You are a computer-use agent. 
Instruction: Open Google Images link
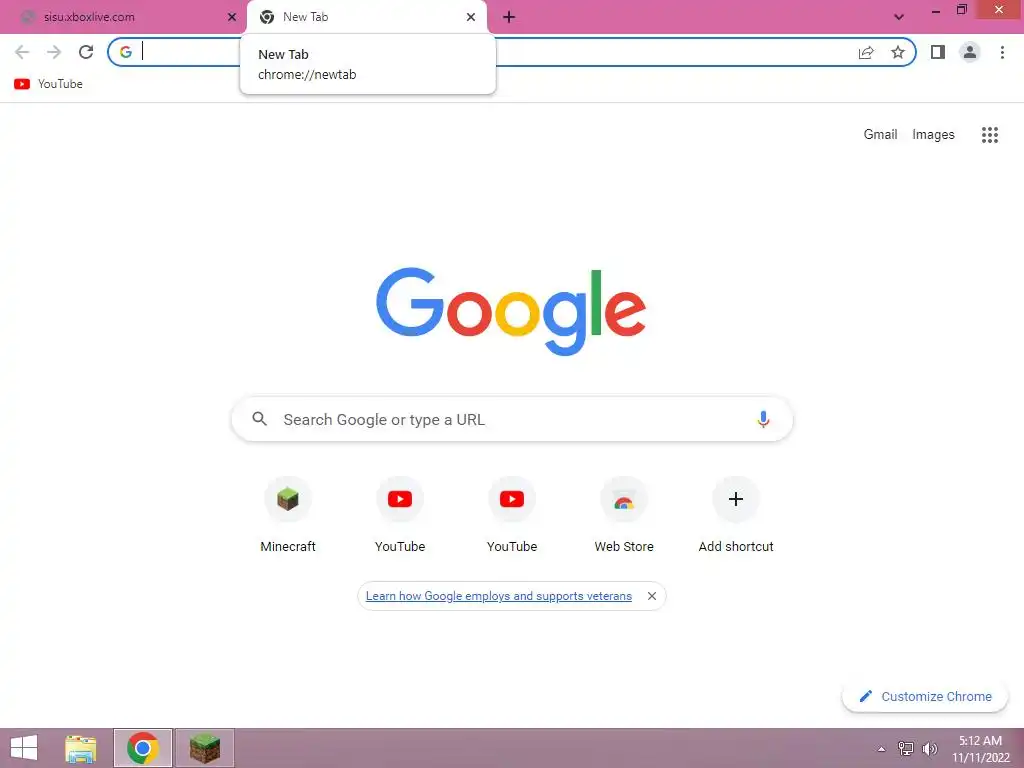click(933, 135)
